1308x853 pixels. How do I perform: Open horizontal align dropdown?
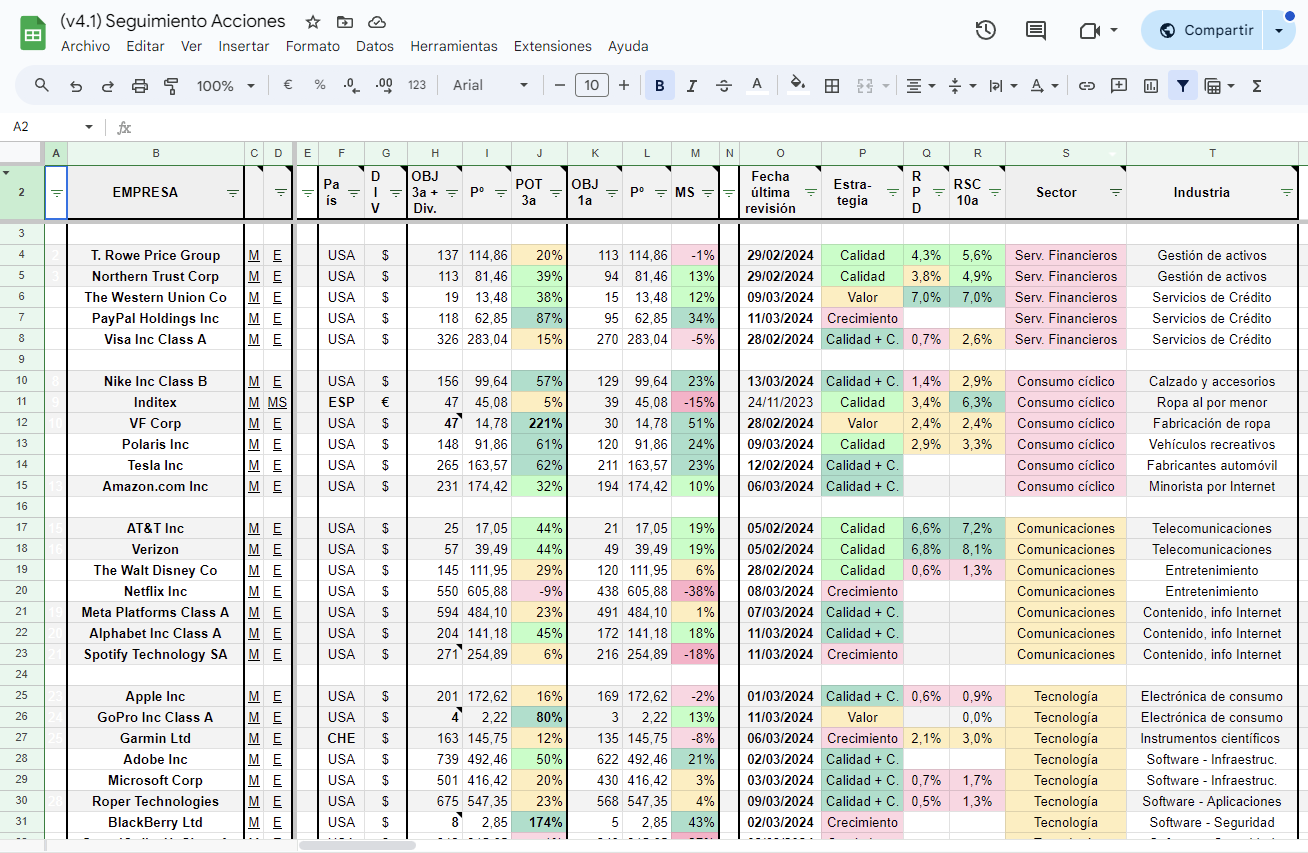click(921, 86)
